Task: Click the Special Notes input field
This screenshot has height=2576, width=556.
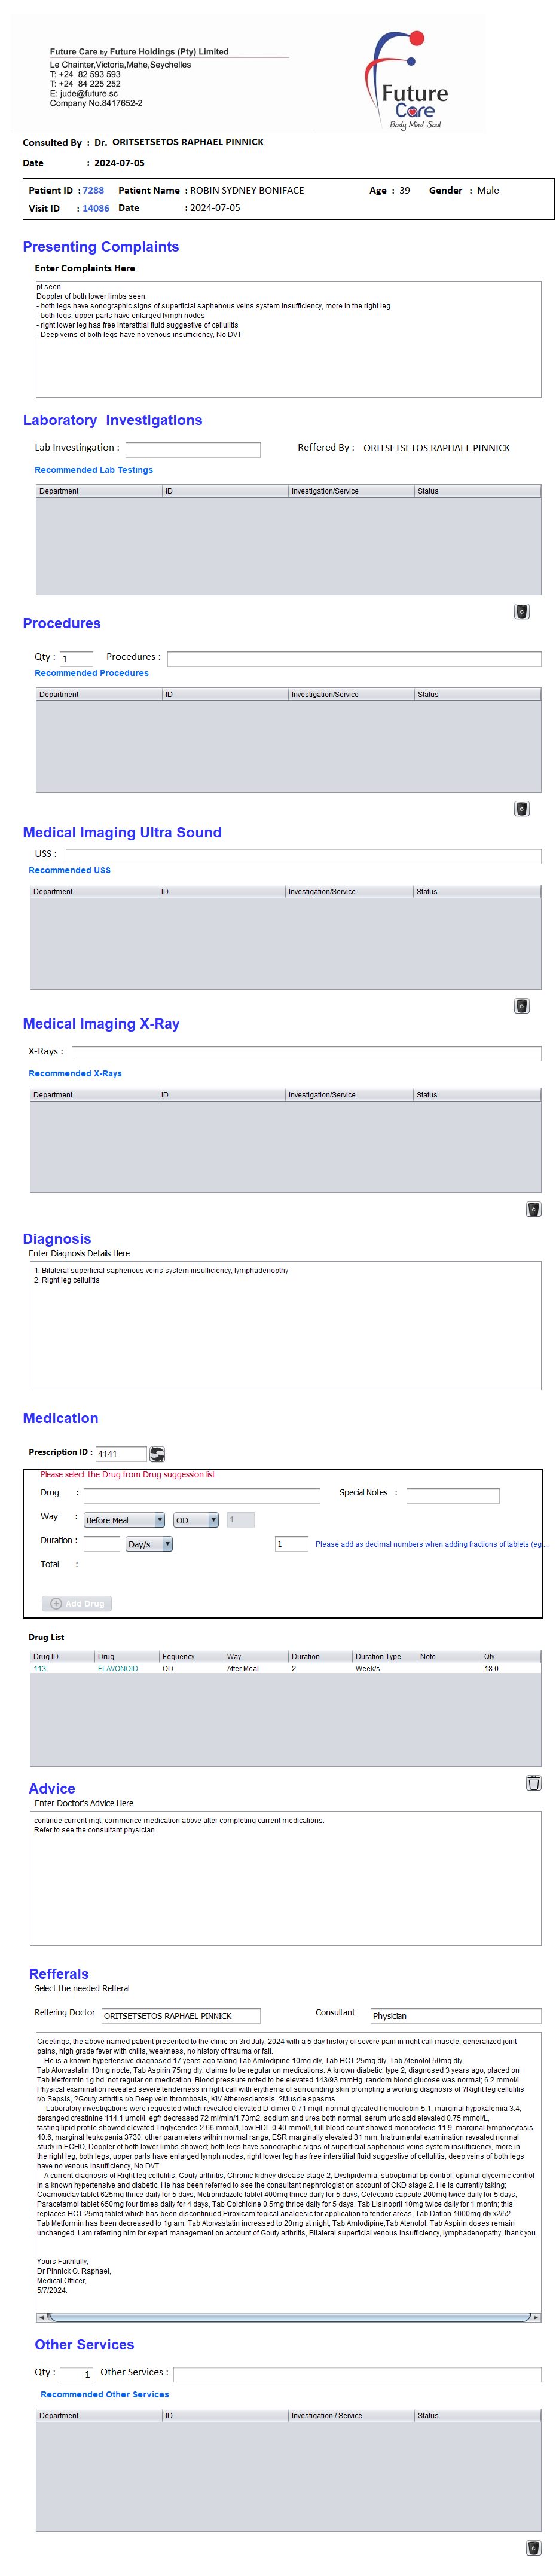Action: point(452,1496)
